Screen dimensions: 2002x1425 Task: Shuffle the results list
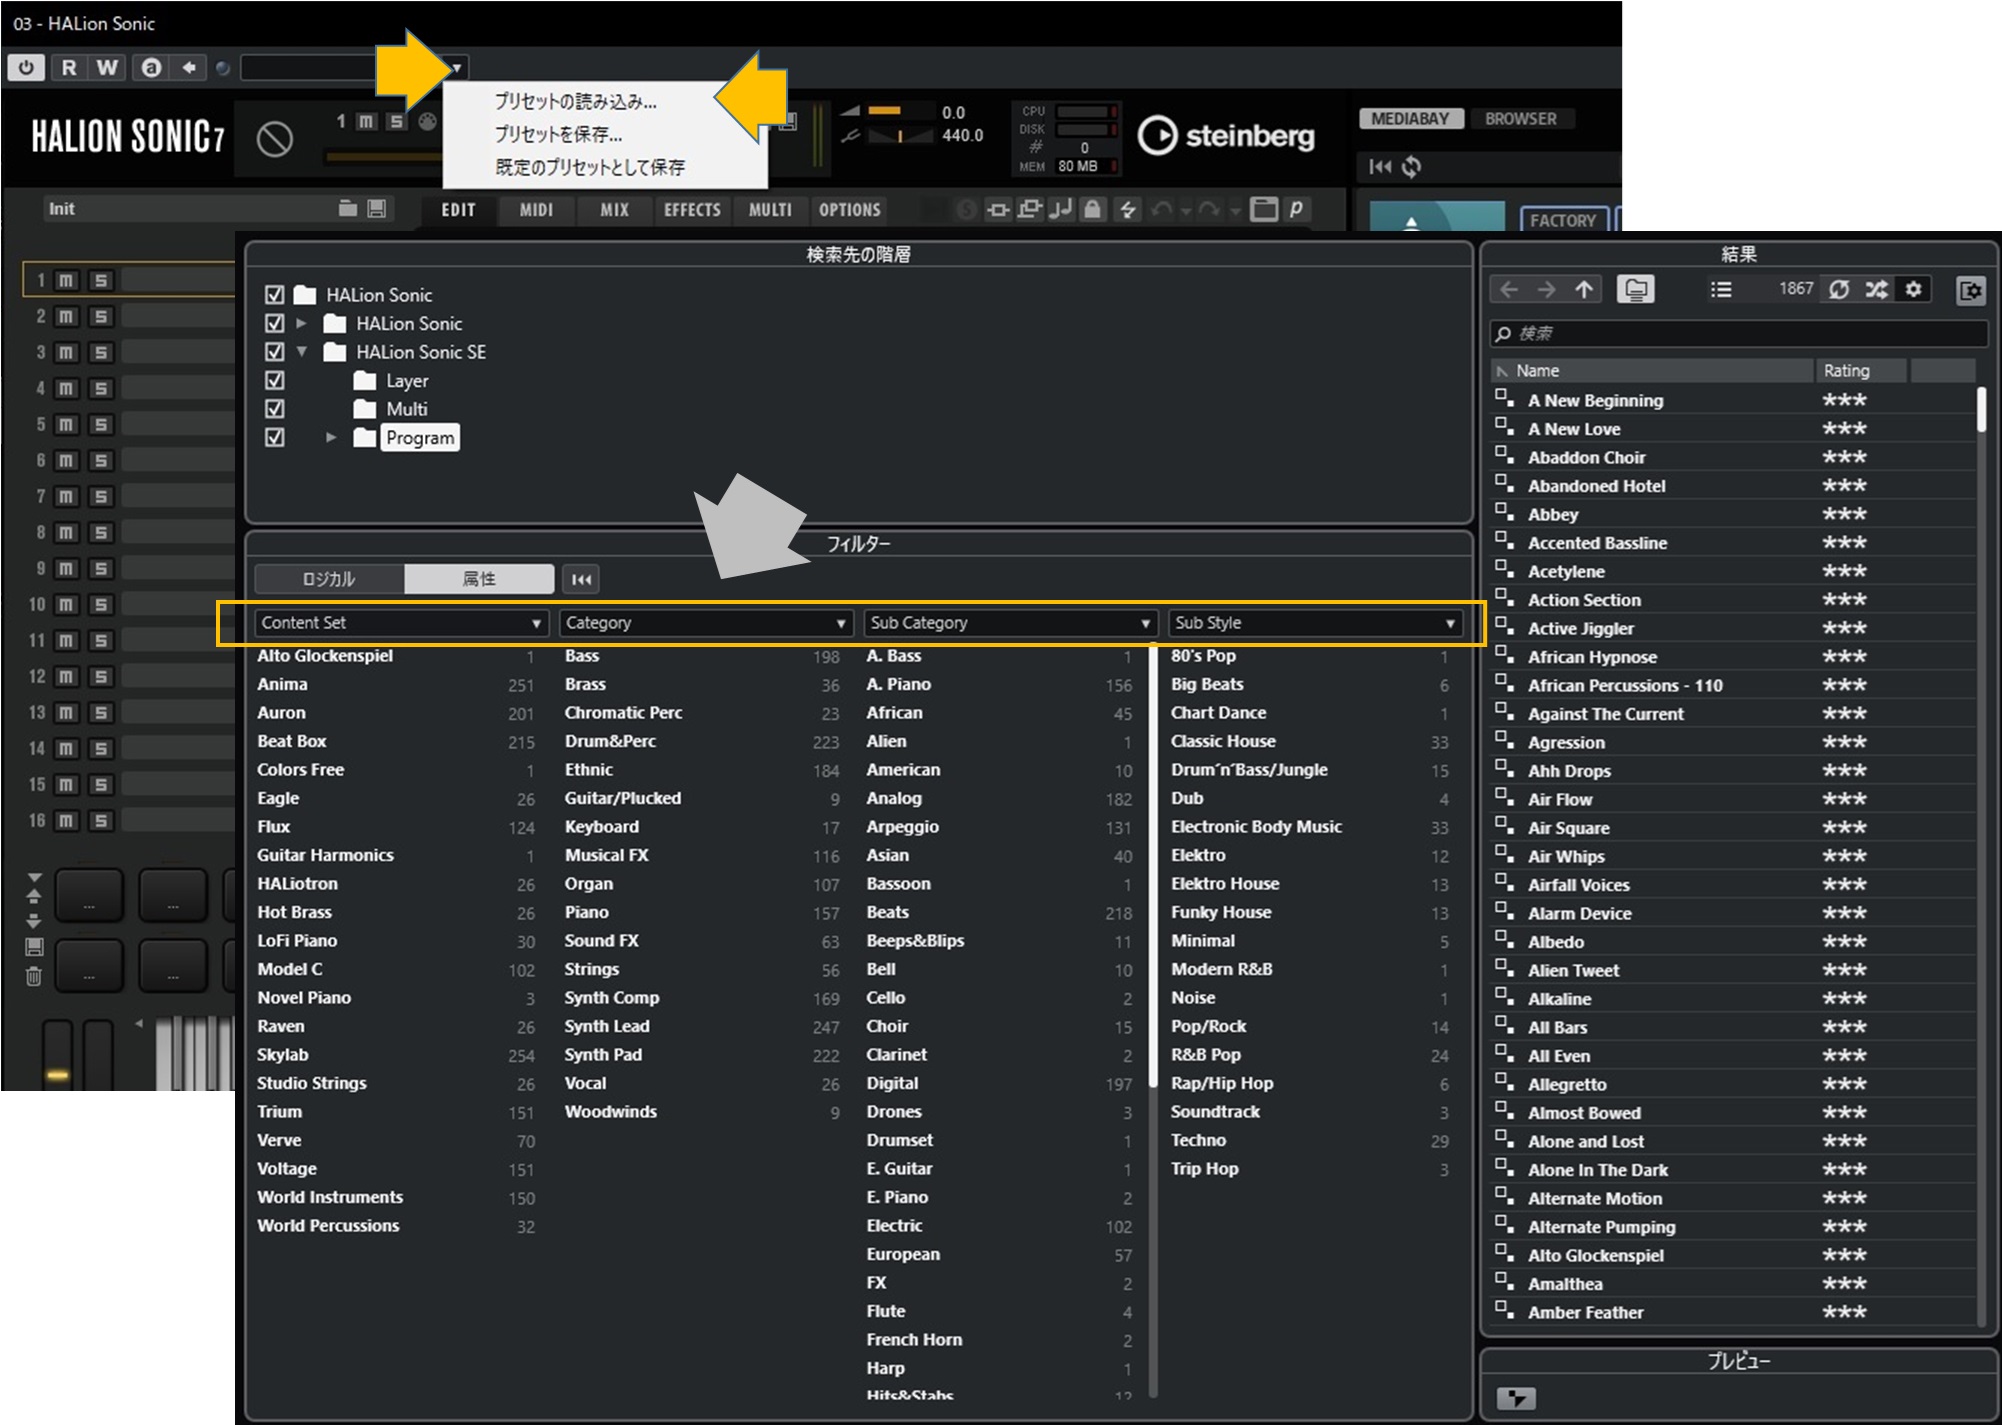(1876, 290)
